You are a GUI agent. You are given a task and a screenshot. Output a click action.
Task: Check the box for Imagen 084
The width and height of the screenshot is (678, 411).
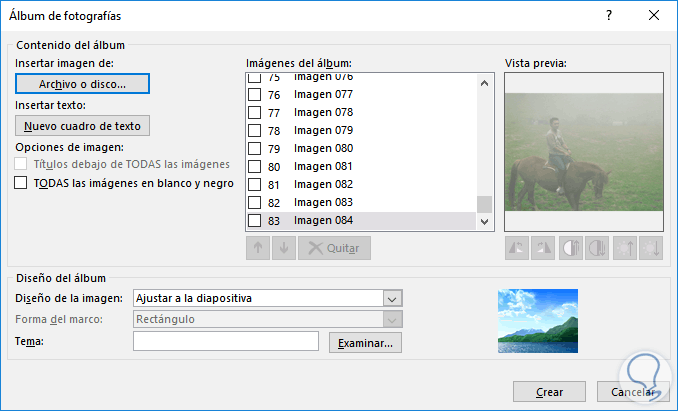[254, 221]
